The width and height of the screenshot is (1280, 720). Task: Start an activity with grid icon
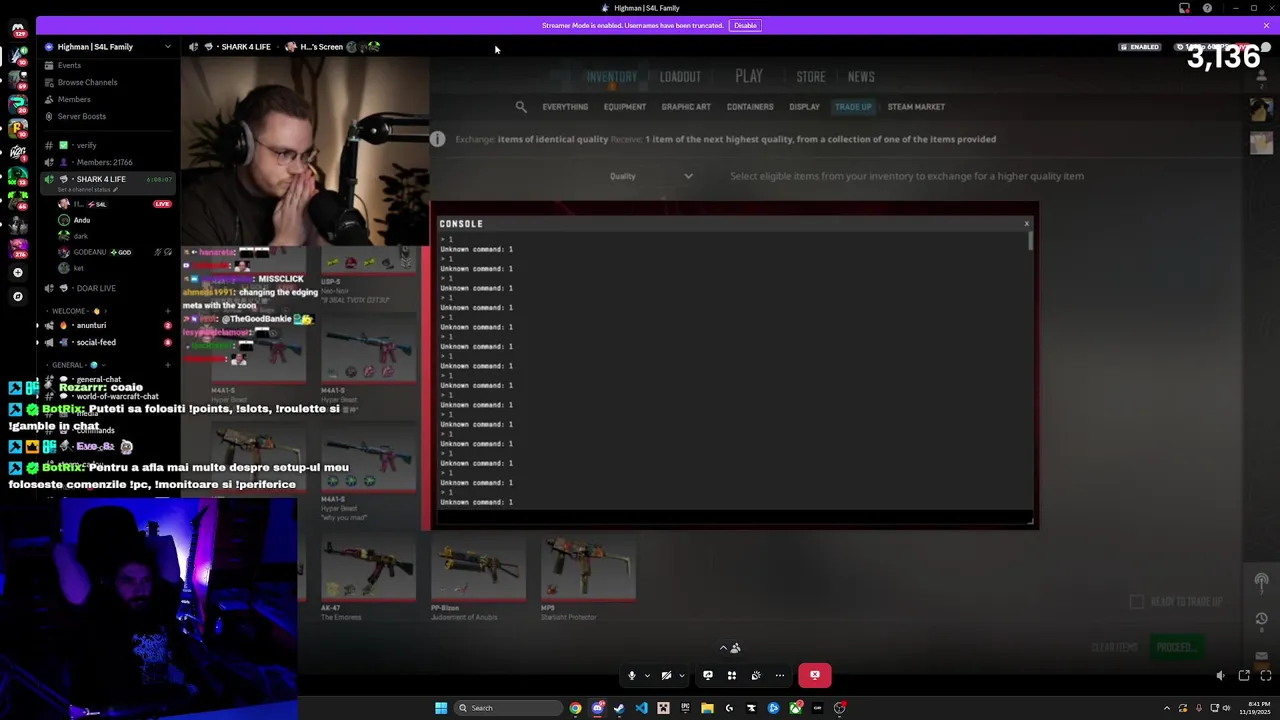point(732,675)
